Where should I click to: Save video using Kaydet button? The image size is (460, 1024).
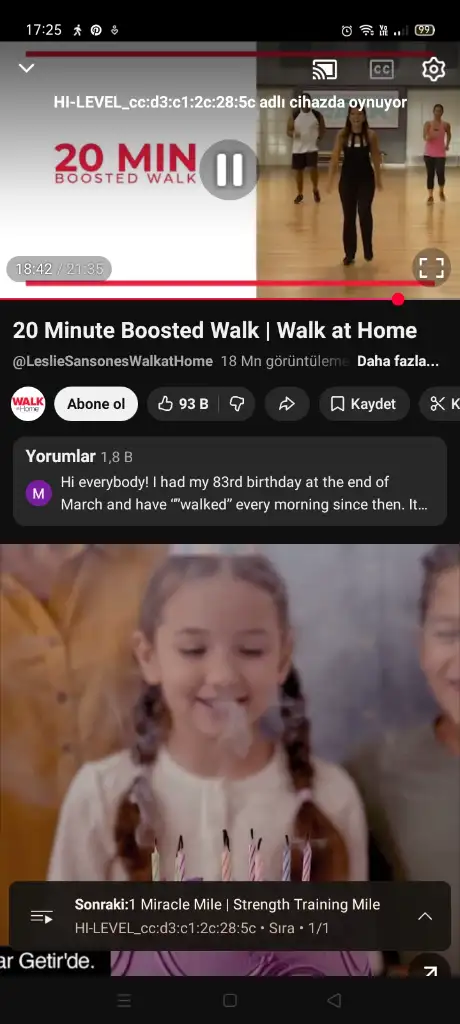[365, 404]
